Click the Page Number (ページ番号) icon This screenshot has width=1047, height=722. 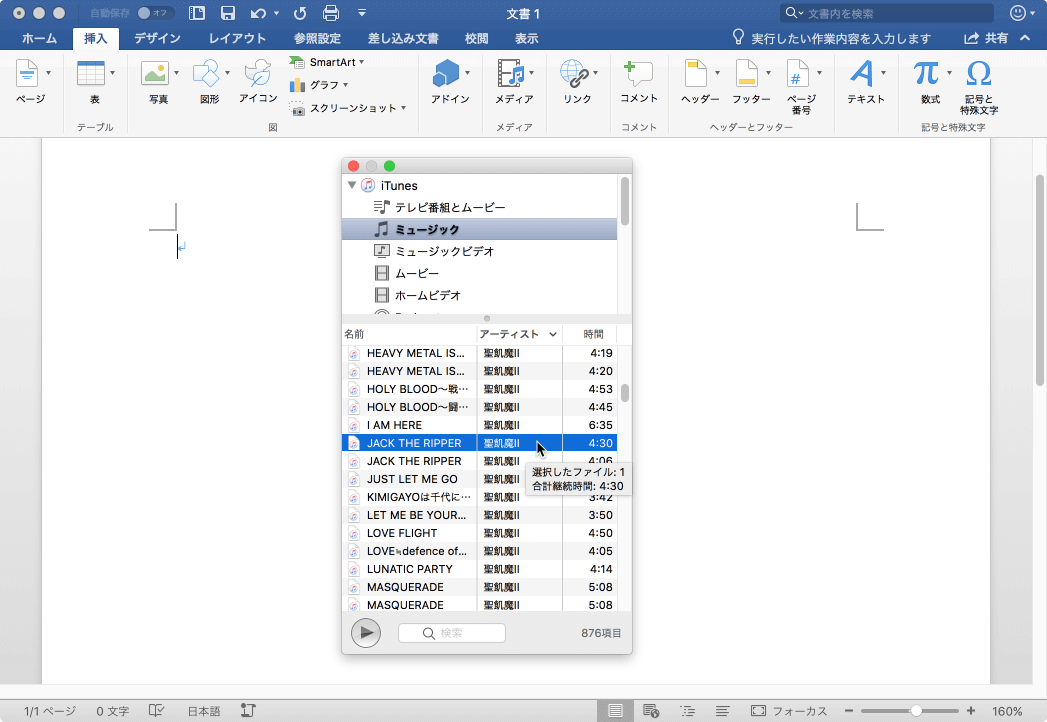point(798,73)
